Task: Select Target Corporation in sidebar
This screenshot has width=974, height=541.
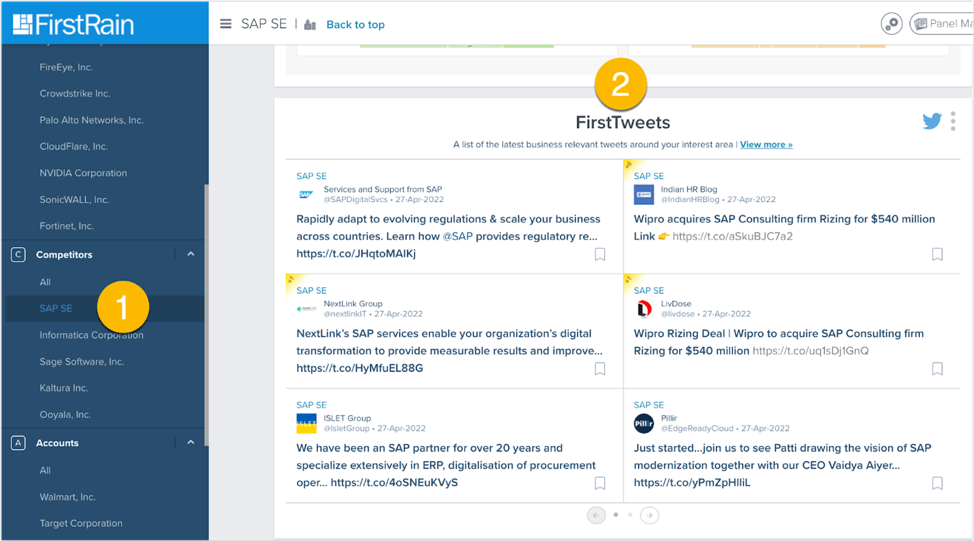Action: [81, 523]
